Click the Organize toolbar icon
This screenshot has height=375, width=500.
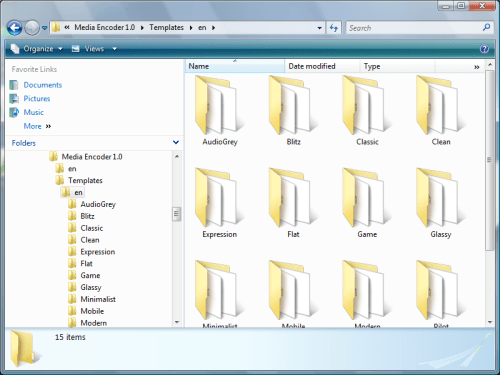pos(15,49)
